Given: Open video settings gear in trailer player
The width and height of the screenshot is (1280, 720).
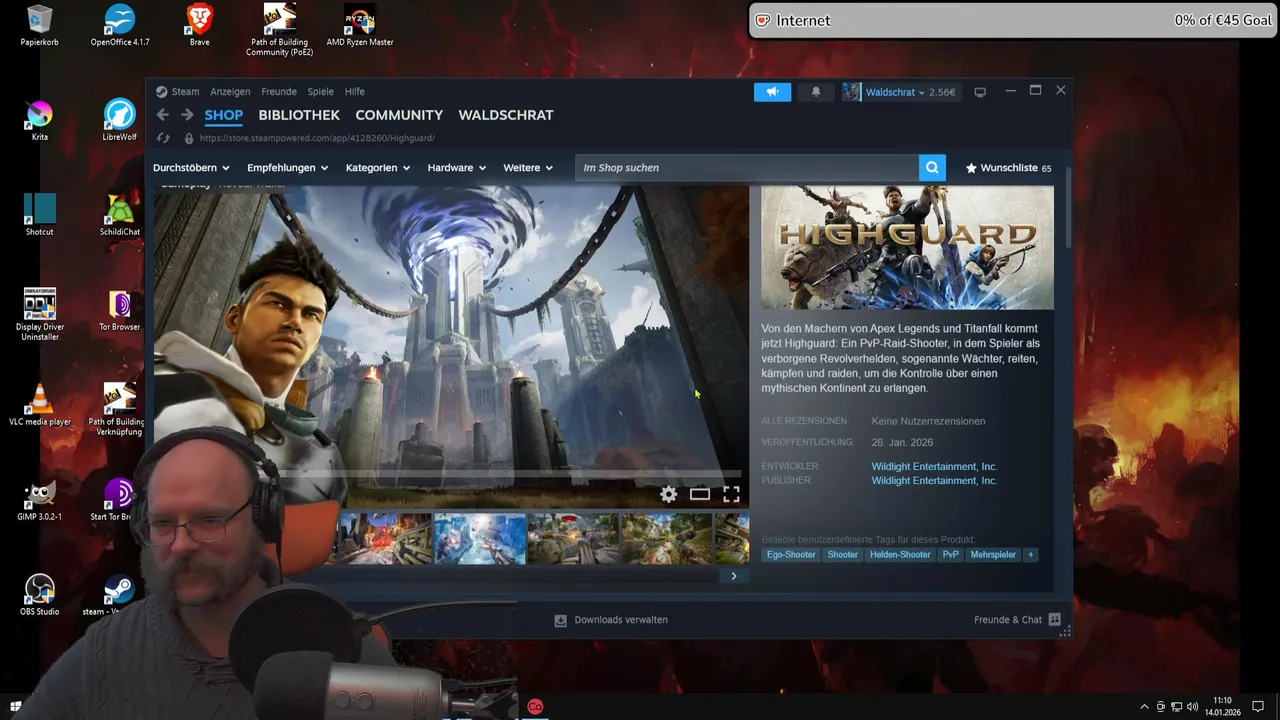Looking at the screenshot, I should [x=669, y=494].
